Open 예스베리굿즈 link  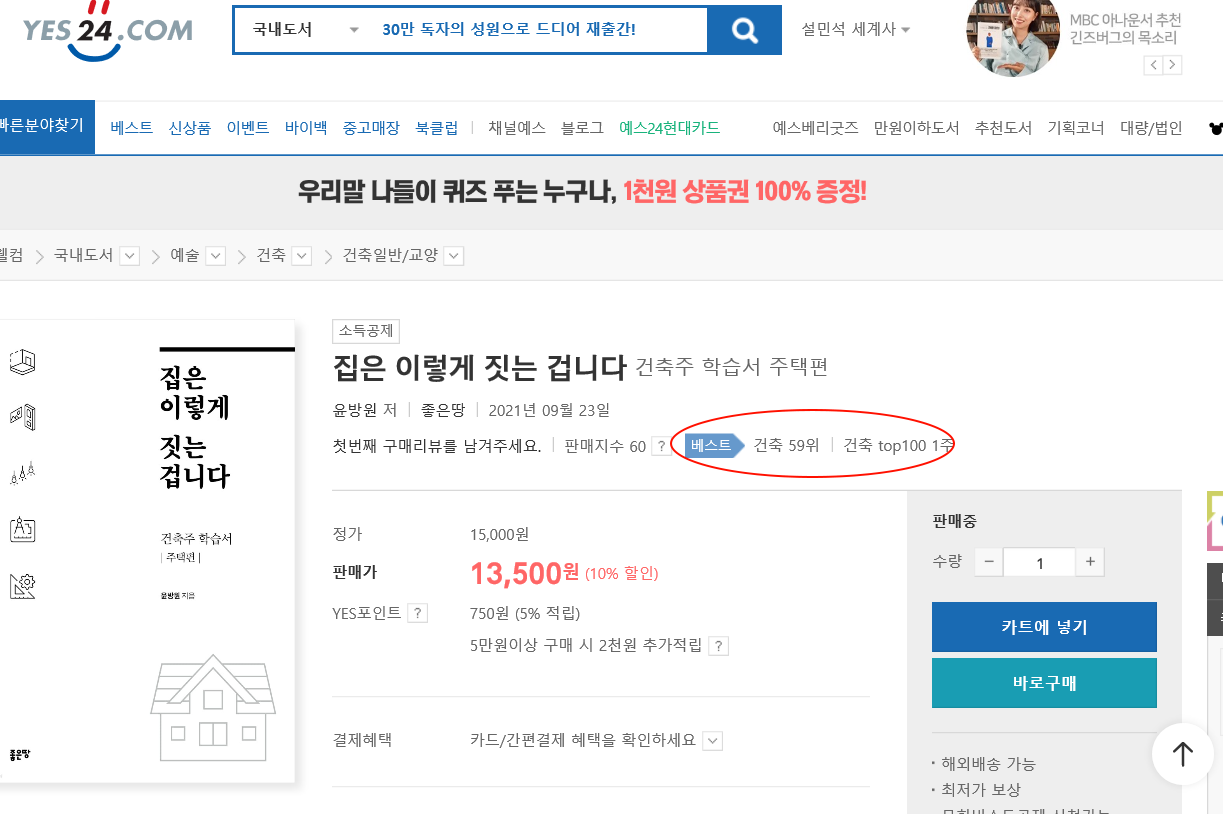tap(816, 128)
